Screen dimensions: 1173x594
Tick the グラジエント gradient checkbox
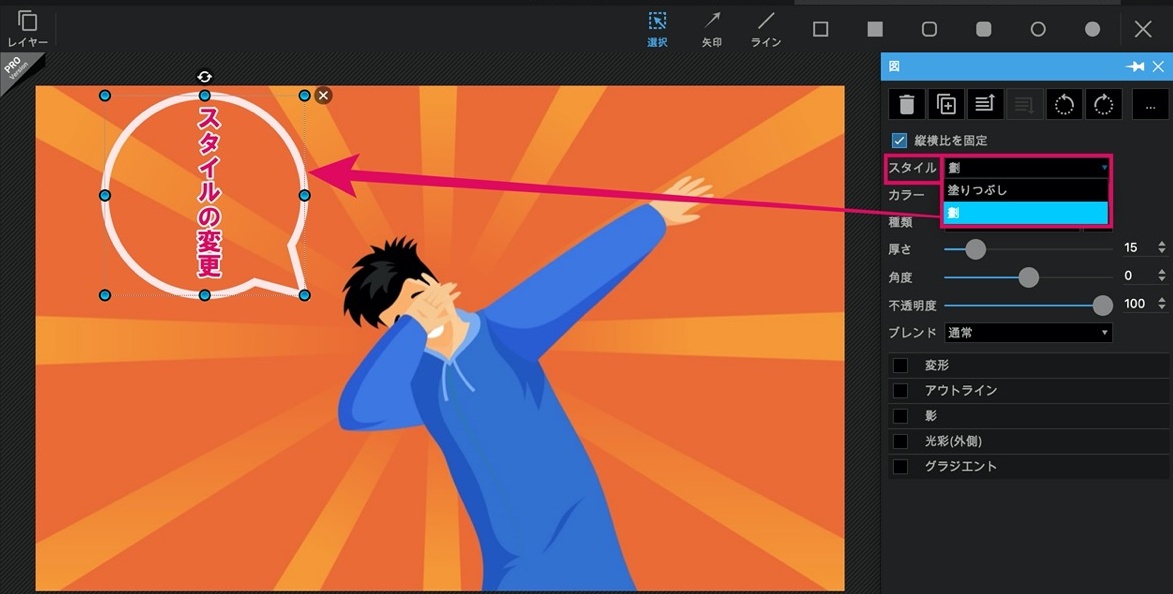[x=901, y=466]
